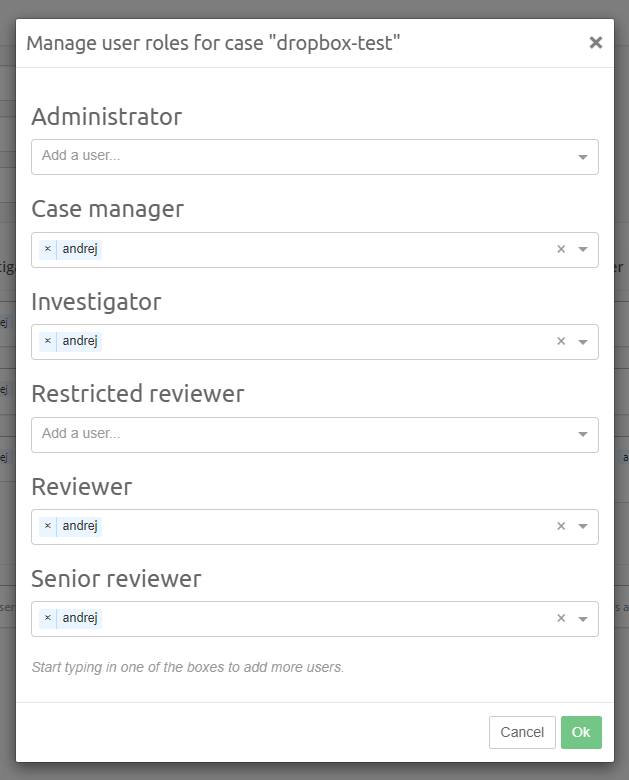The width and height of the screenshot is (629, 780).
Task: Close the Manage user roles dialog
Action: tap(596, 42)
